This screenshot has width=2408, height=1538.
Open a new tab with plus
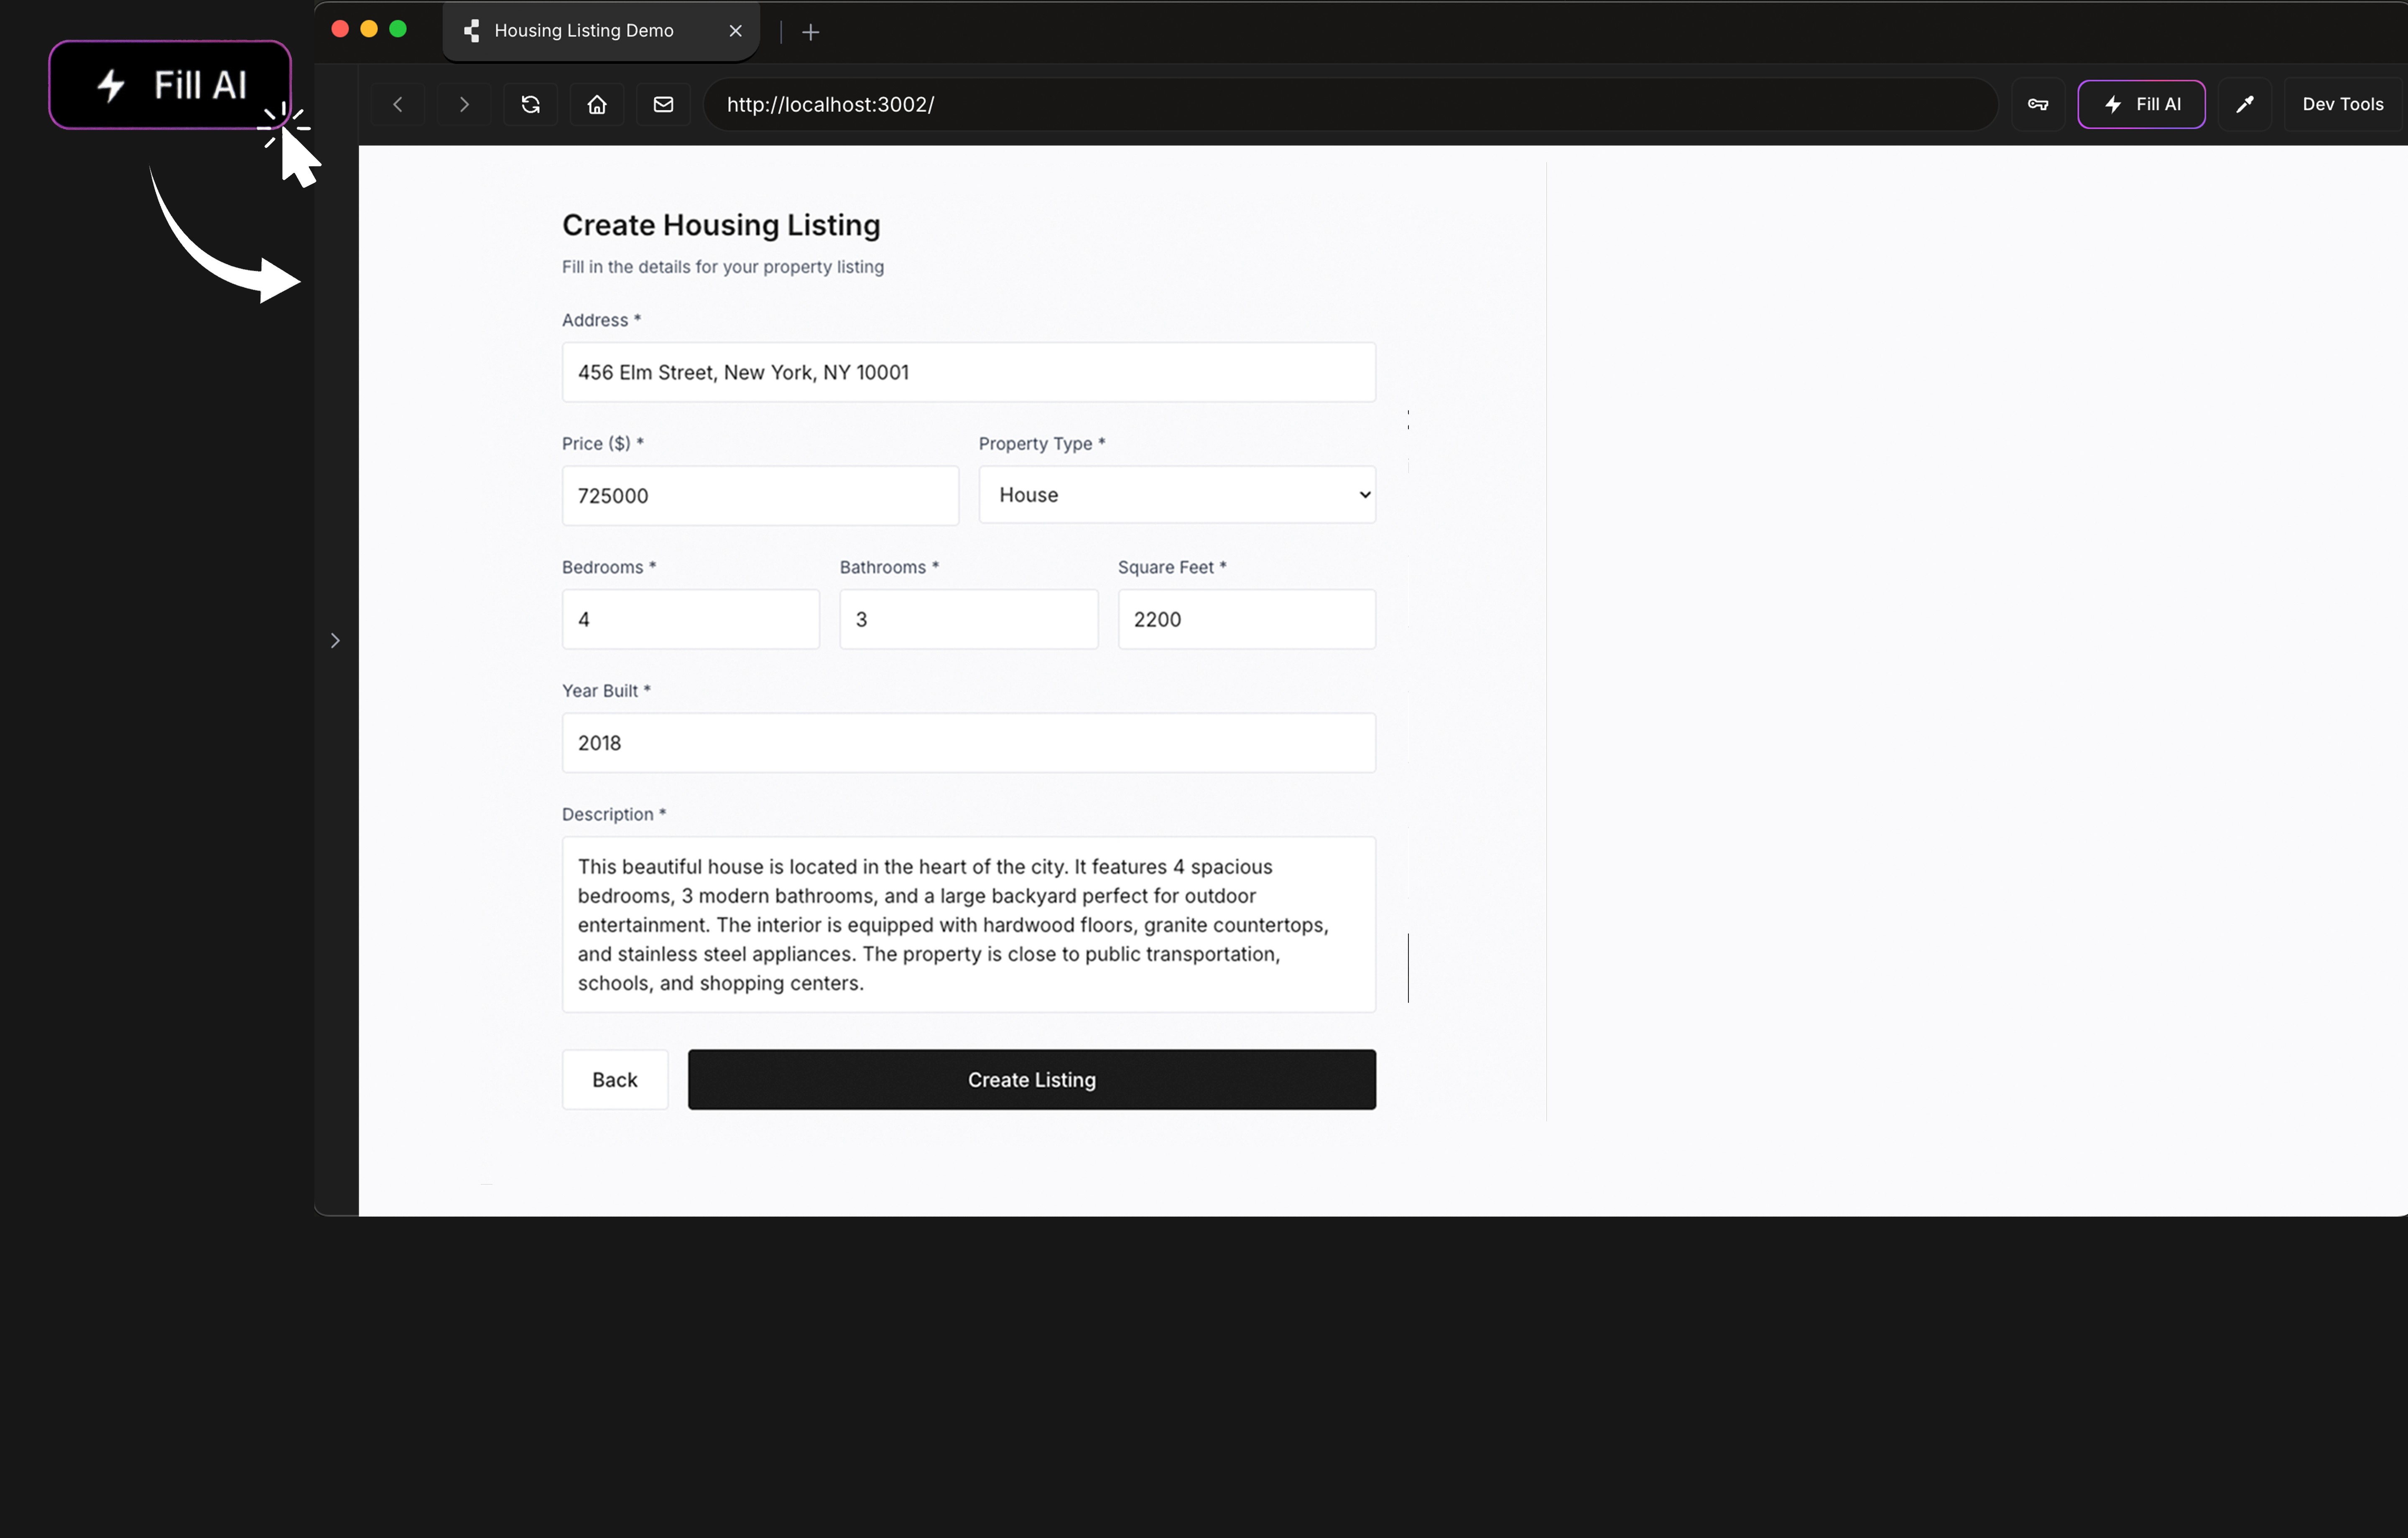click(811, 32)
